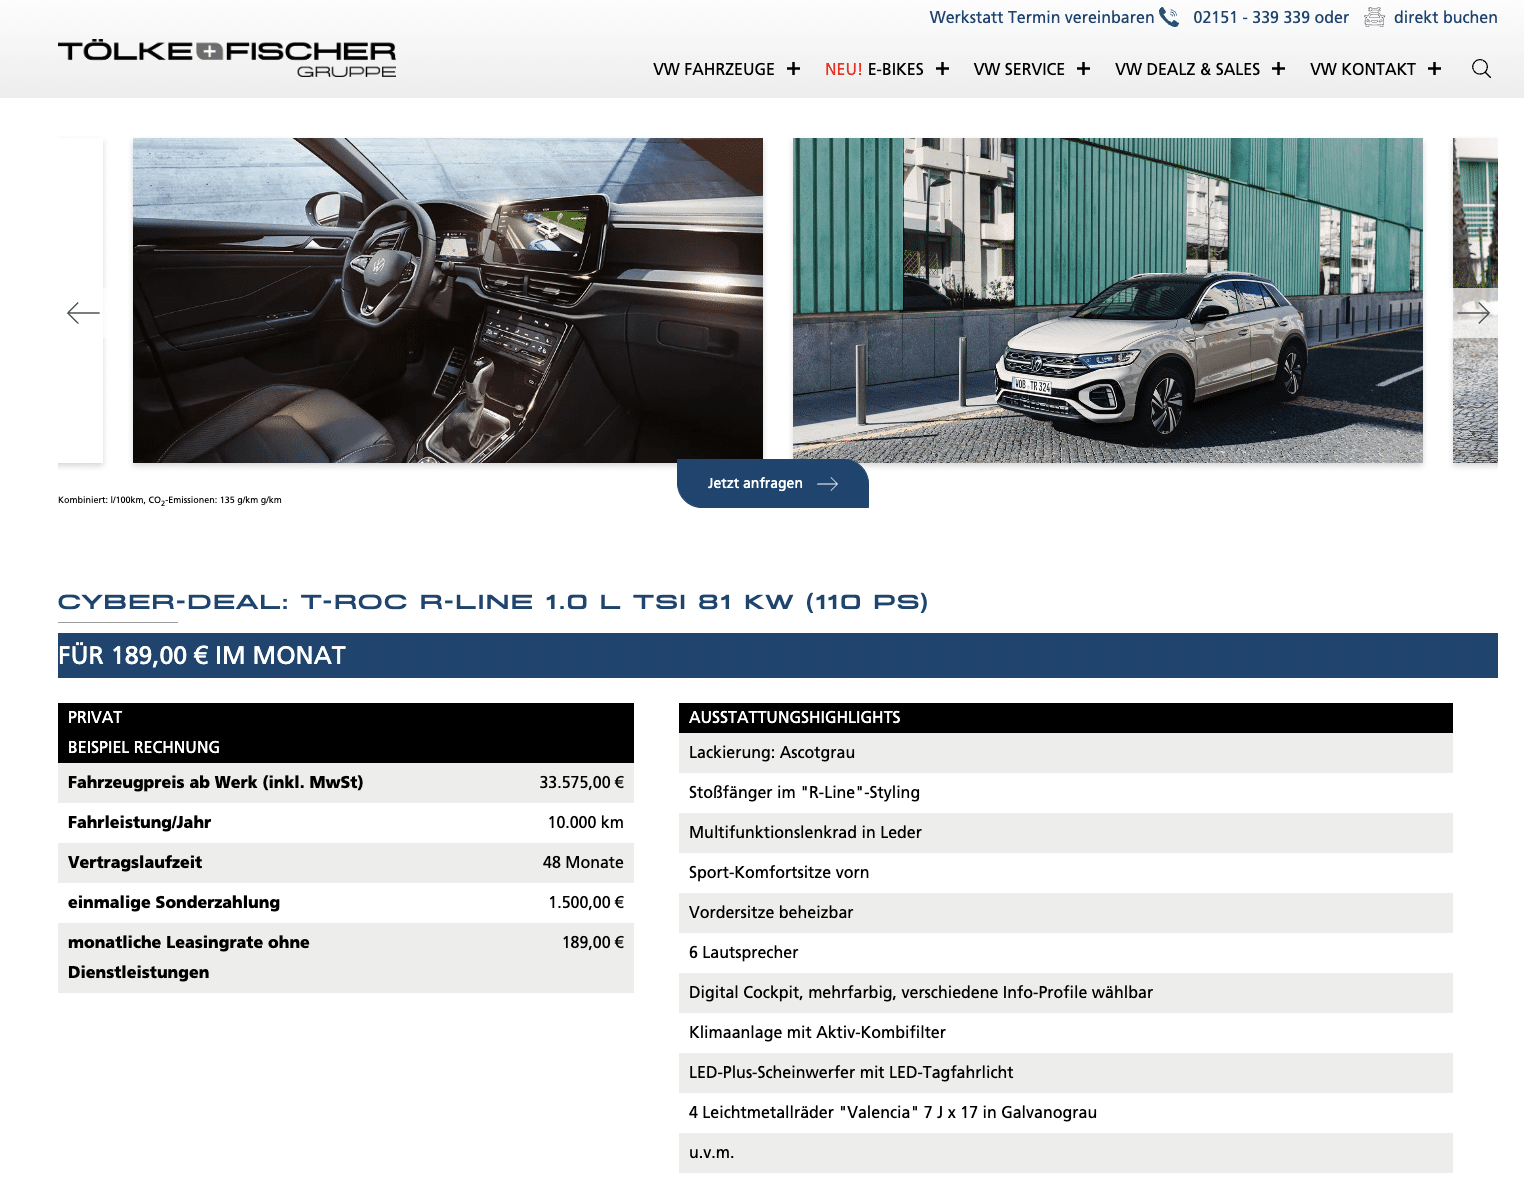Click the Digital Cockpit row
1524x1198 pixels.
point(1066,993)
